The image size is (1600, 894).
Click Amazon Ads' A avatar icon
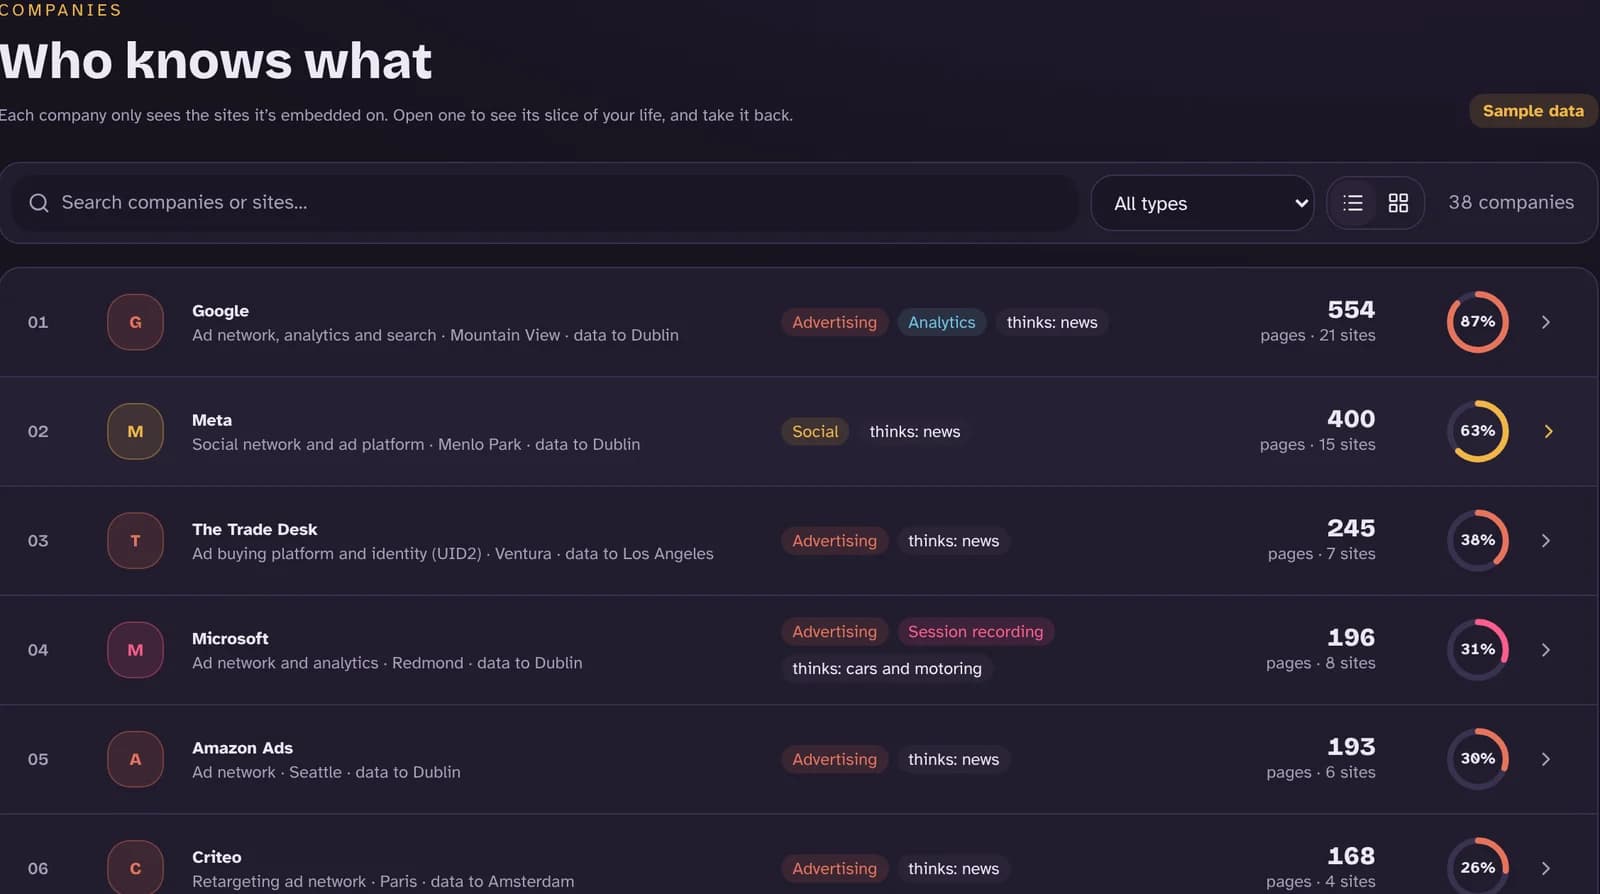pos(135,759)
